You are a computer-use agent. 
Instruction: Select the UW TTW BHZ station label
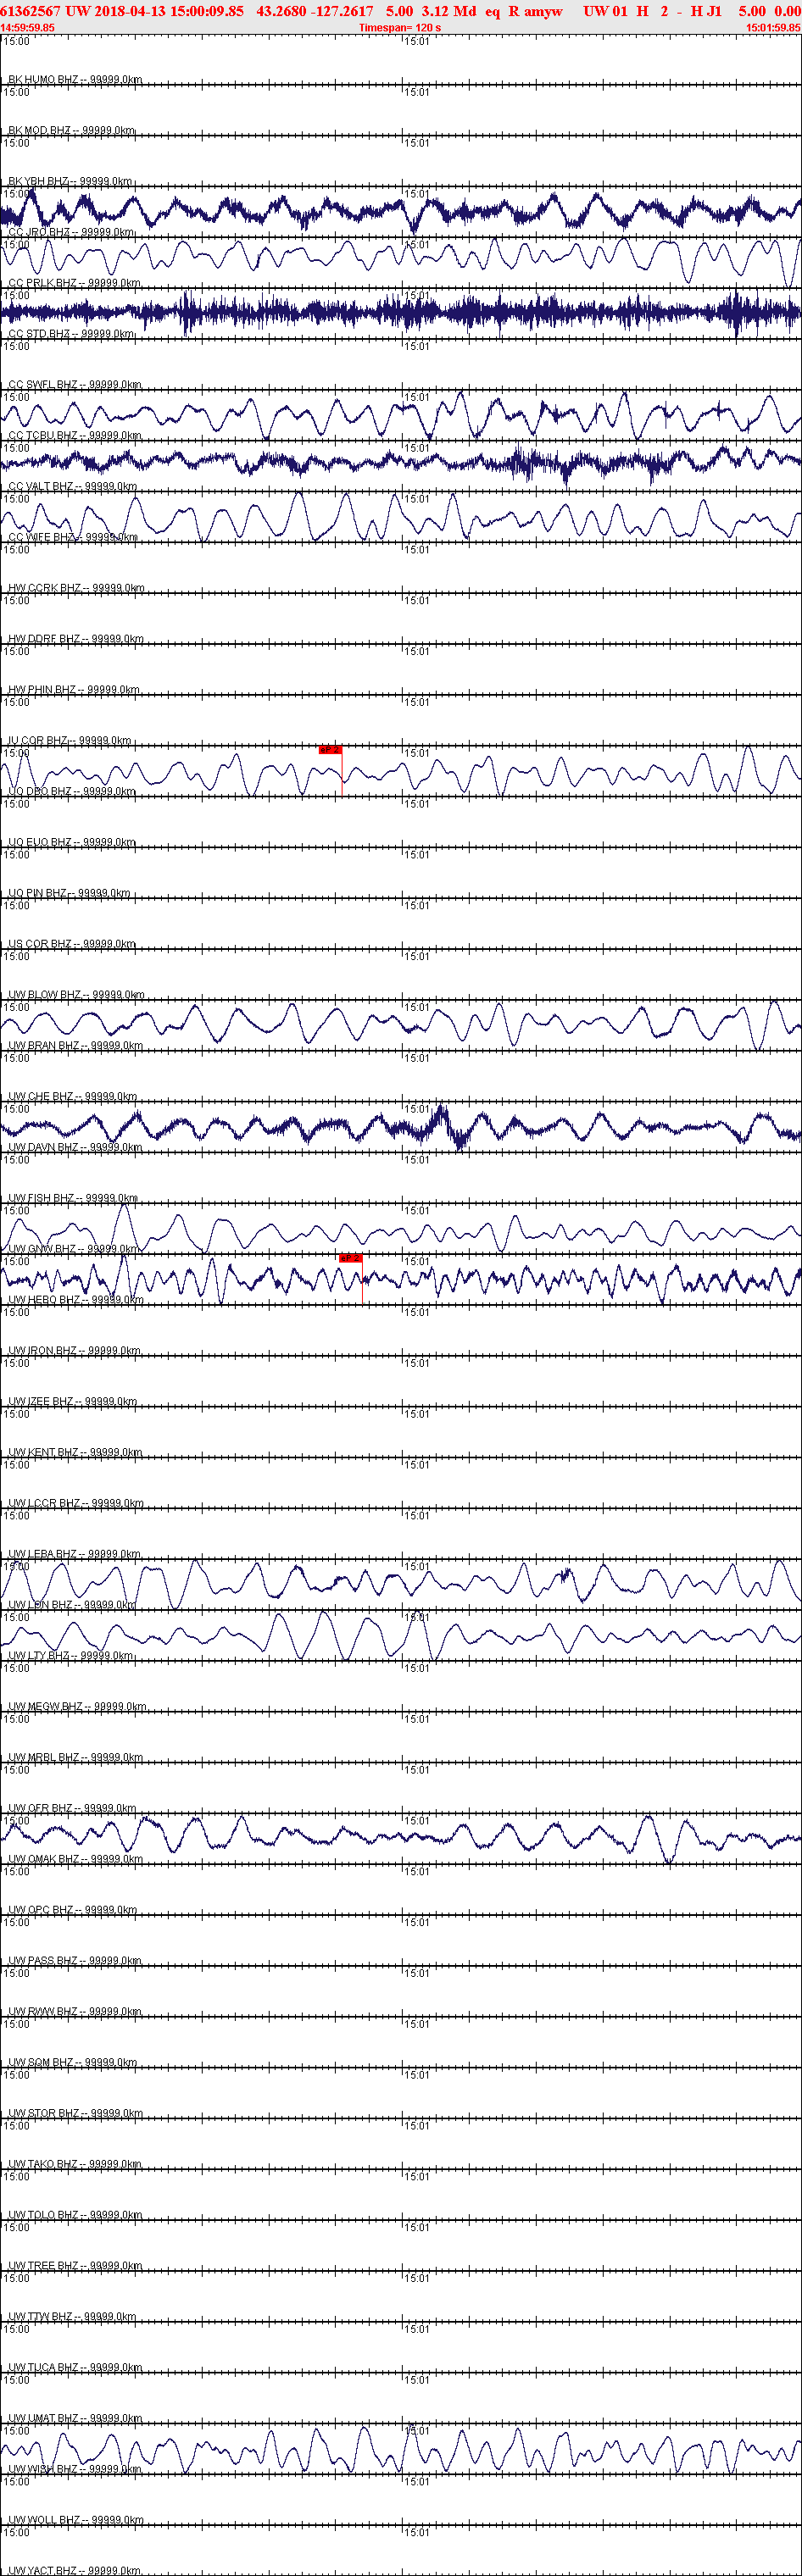72,2317
